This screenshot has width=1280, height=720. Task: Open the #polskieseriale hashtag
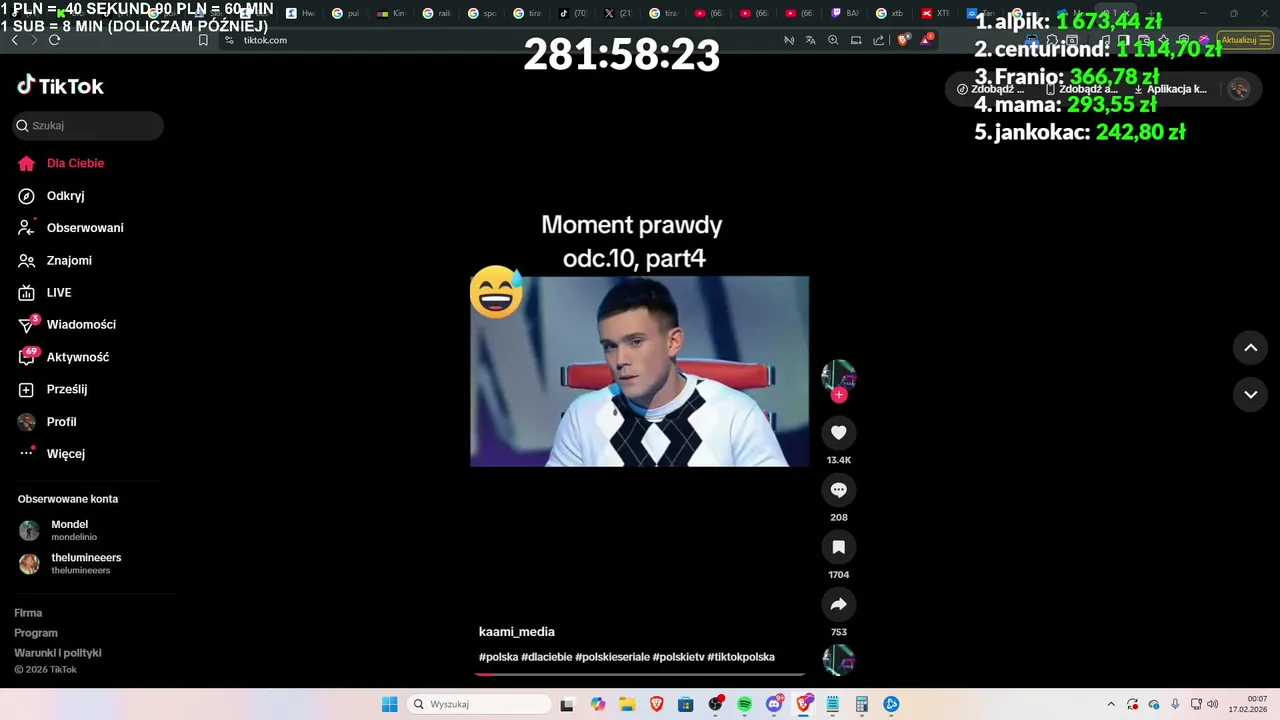pos(612,657)
